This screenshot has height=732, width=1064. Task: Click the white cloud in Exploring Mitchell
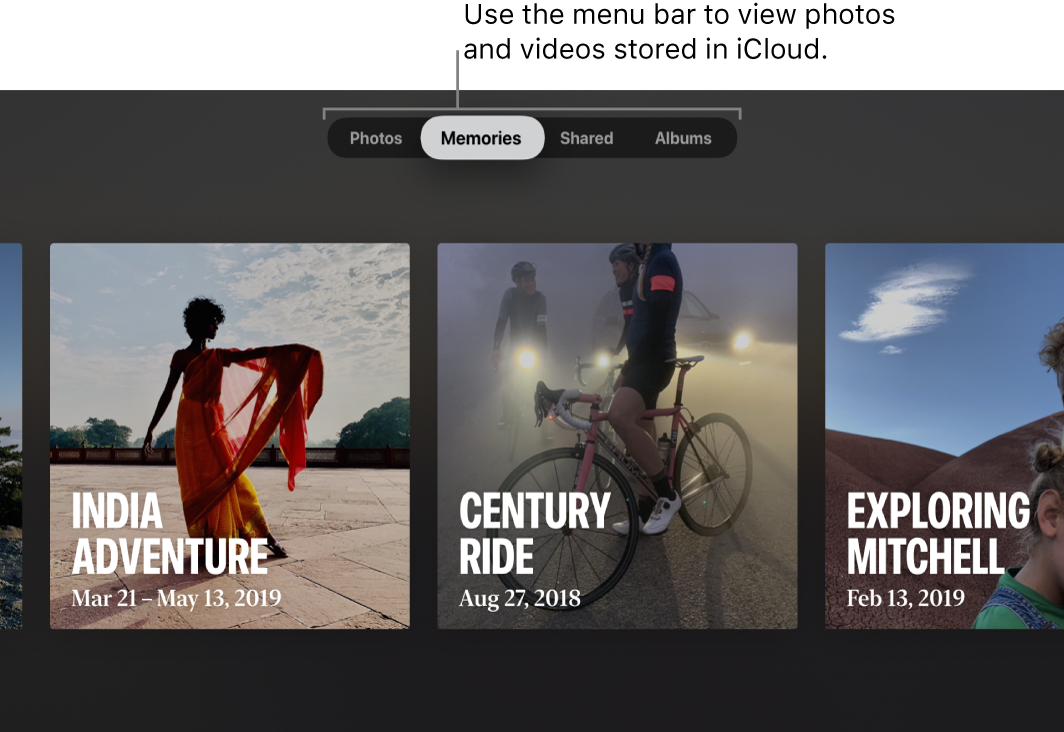(x=903, y=303)
